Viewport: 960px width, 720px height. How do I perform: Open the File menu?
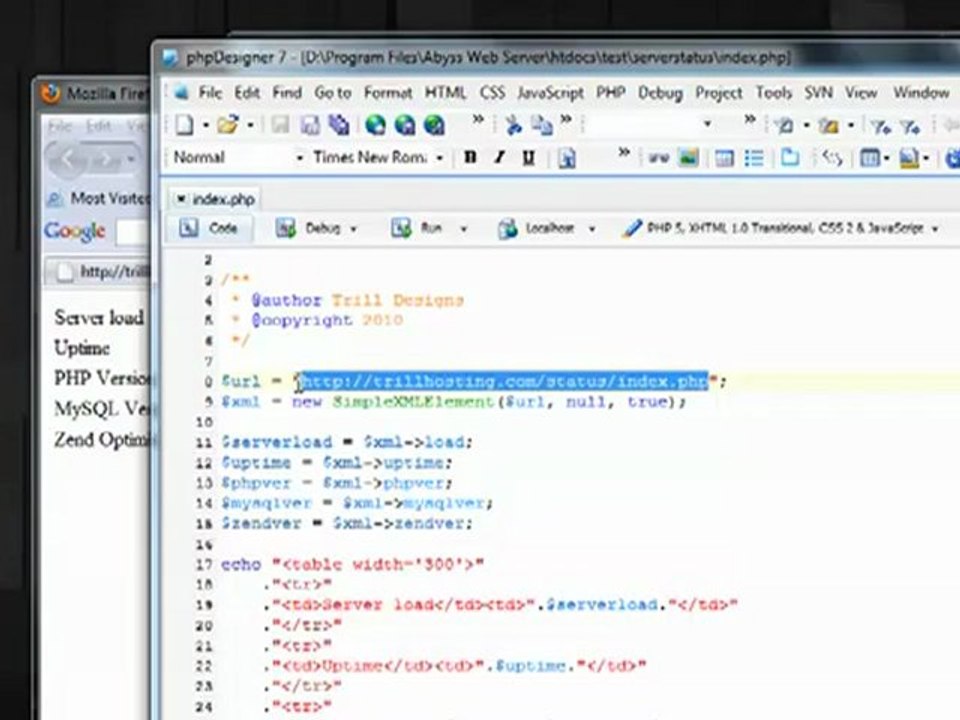(x=210, y=93)
